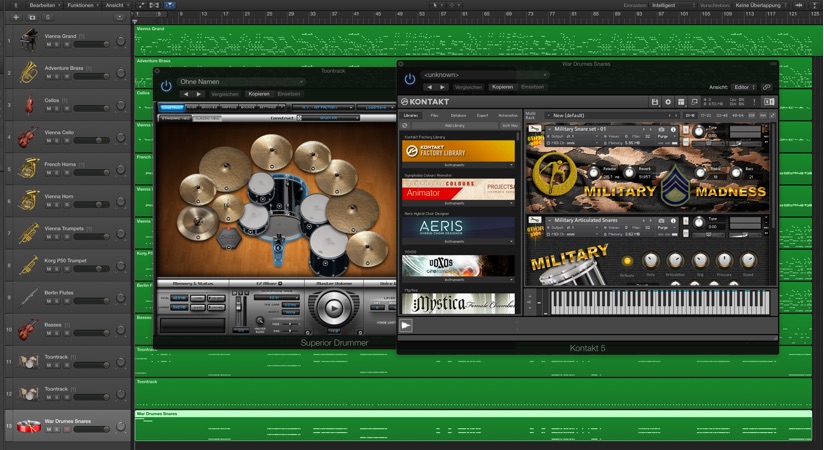Viewport: 824px width, 450px height.
Task: Click Kontakt Factory Library banner
Action: click(x=458, y=151)
